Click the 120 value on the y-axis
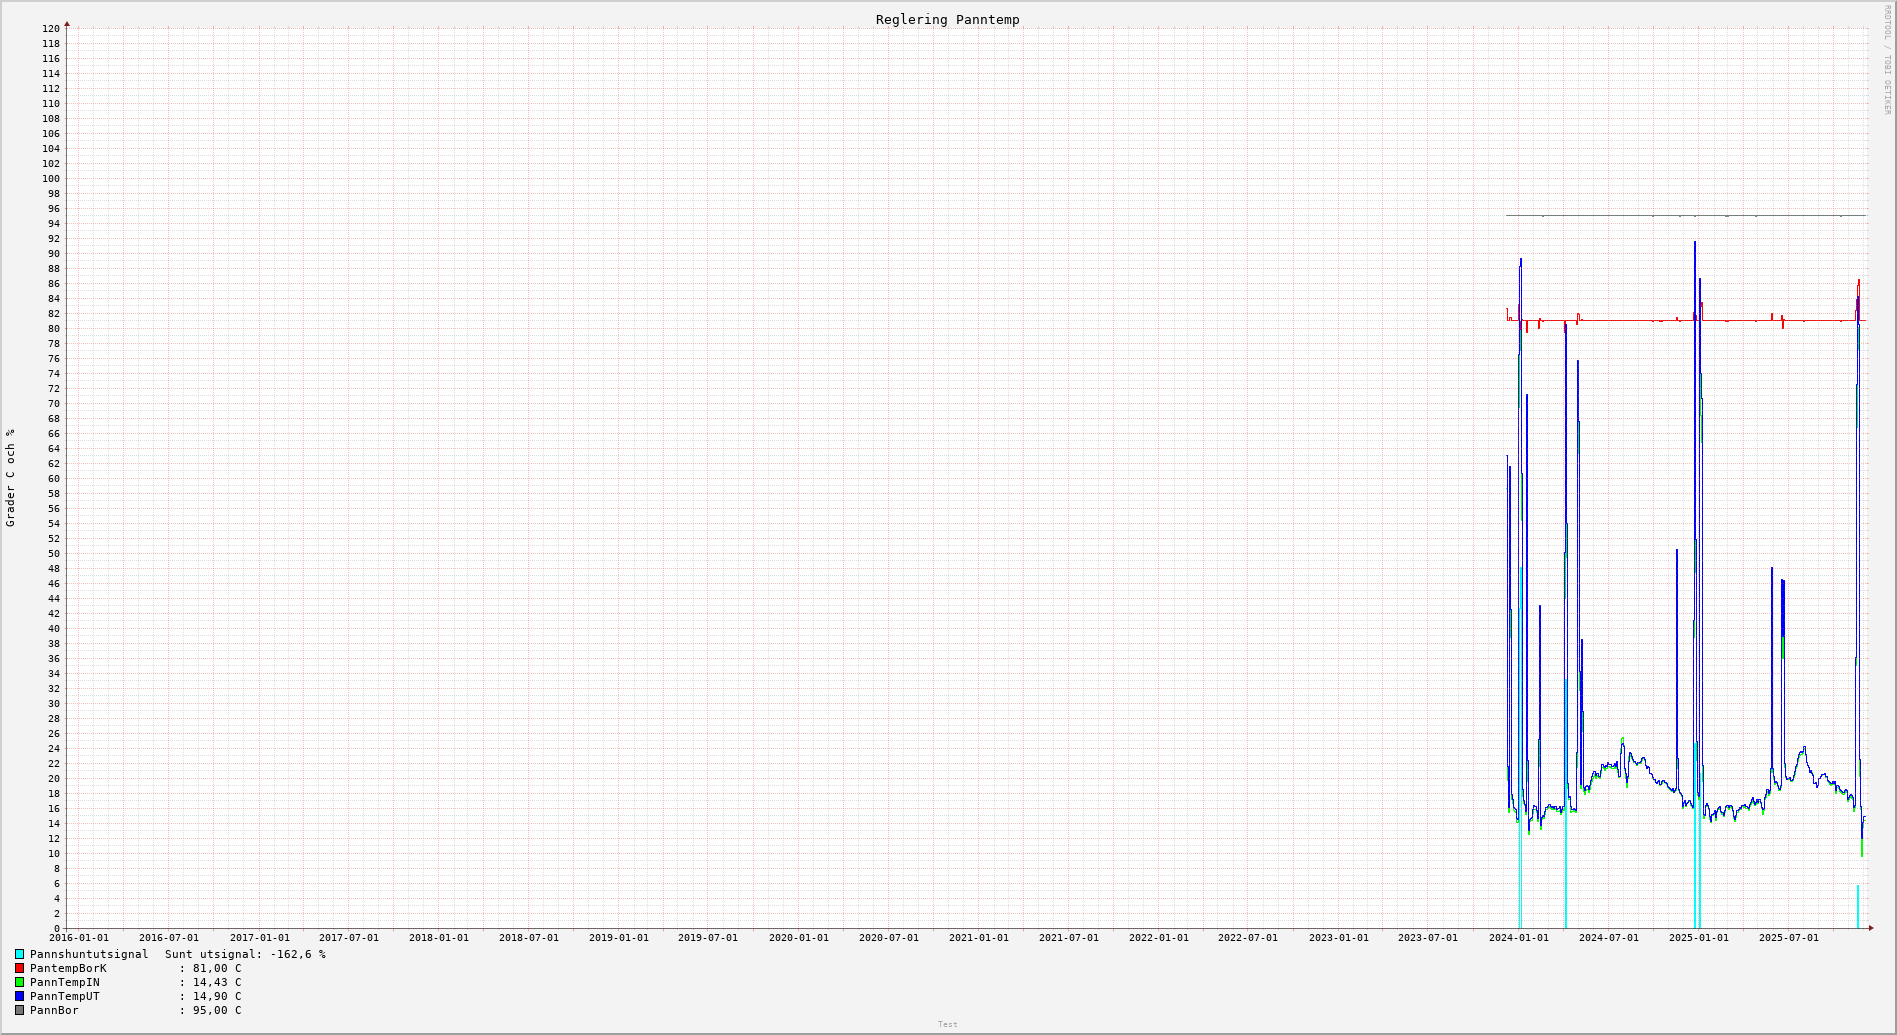The height and width of the screenshot is (1035, 1897). pyautogui.click(x=51, y=29)
